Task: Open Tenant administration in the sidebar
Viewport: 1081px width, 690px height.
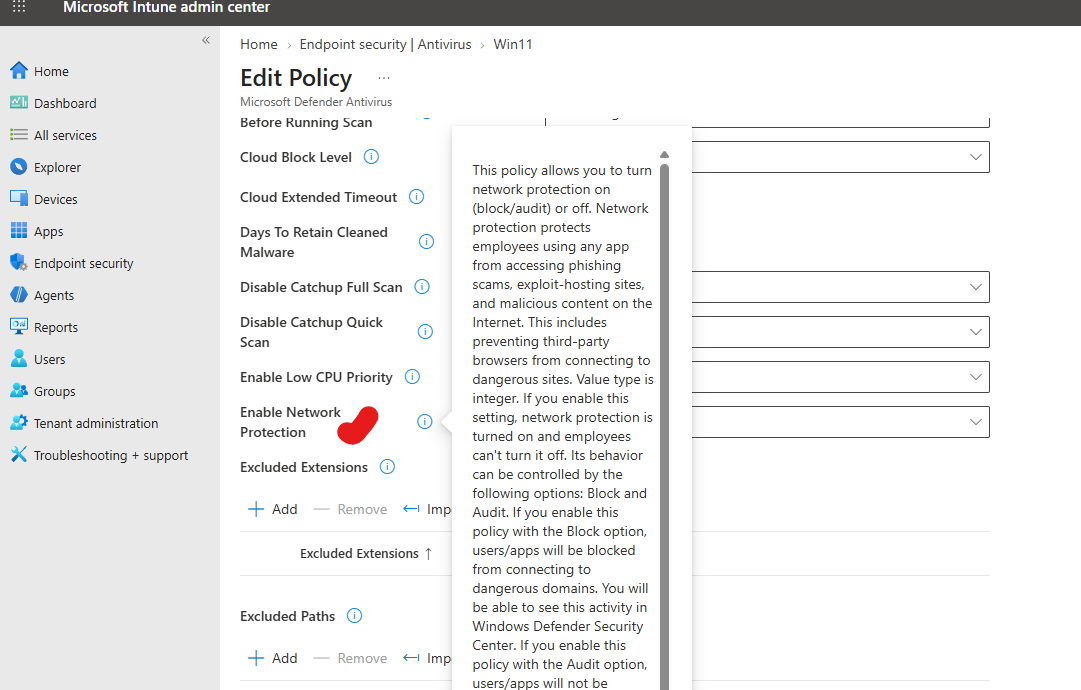Action: [96, 423]
